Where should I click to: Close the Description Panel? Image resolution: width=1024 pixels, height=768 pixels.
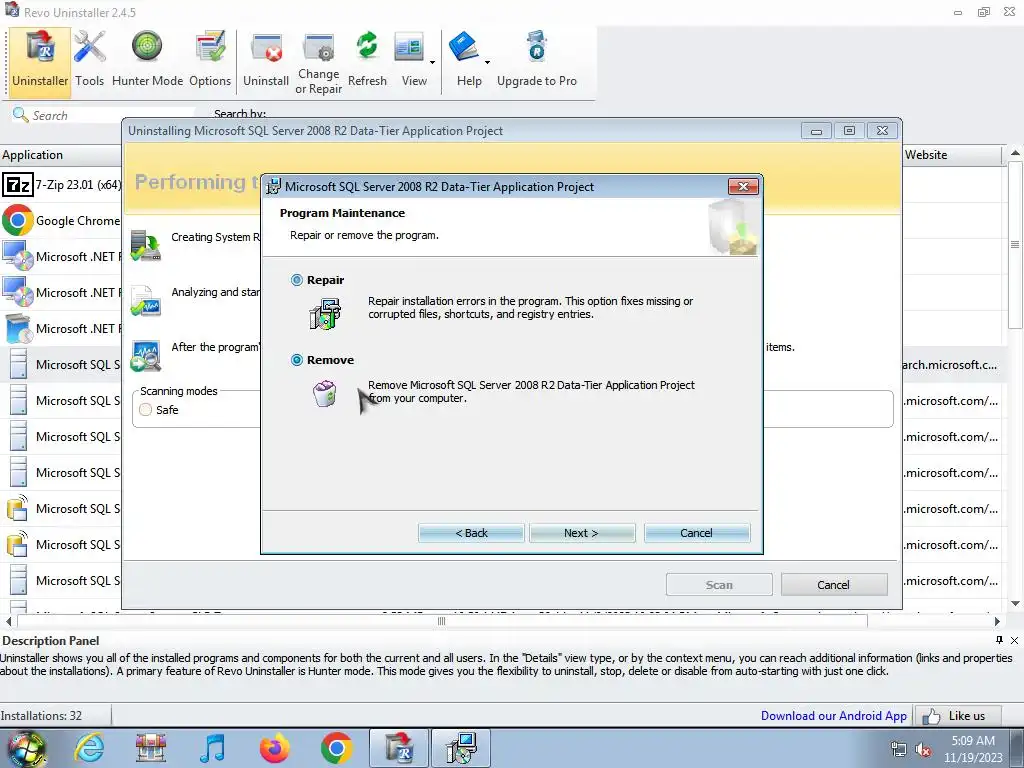click(x=1014, y=640)
